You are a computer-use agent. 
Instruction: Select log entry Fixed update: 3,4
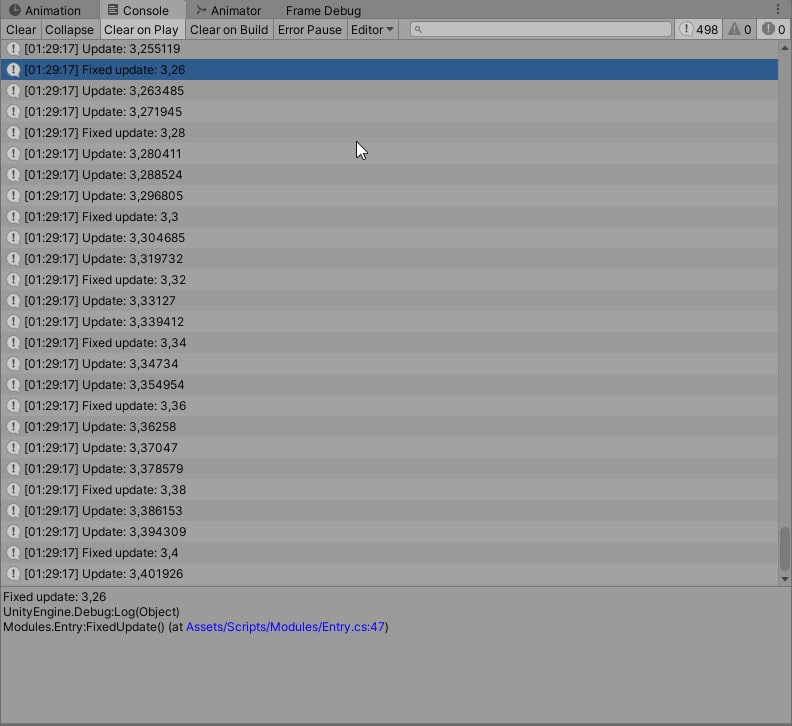click(x=389, y=553)
